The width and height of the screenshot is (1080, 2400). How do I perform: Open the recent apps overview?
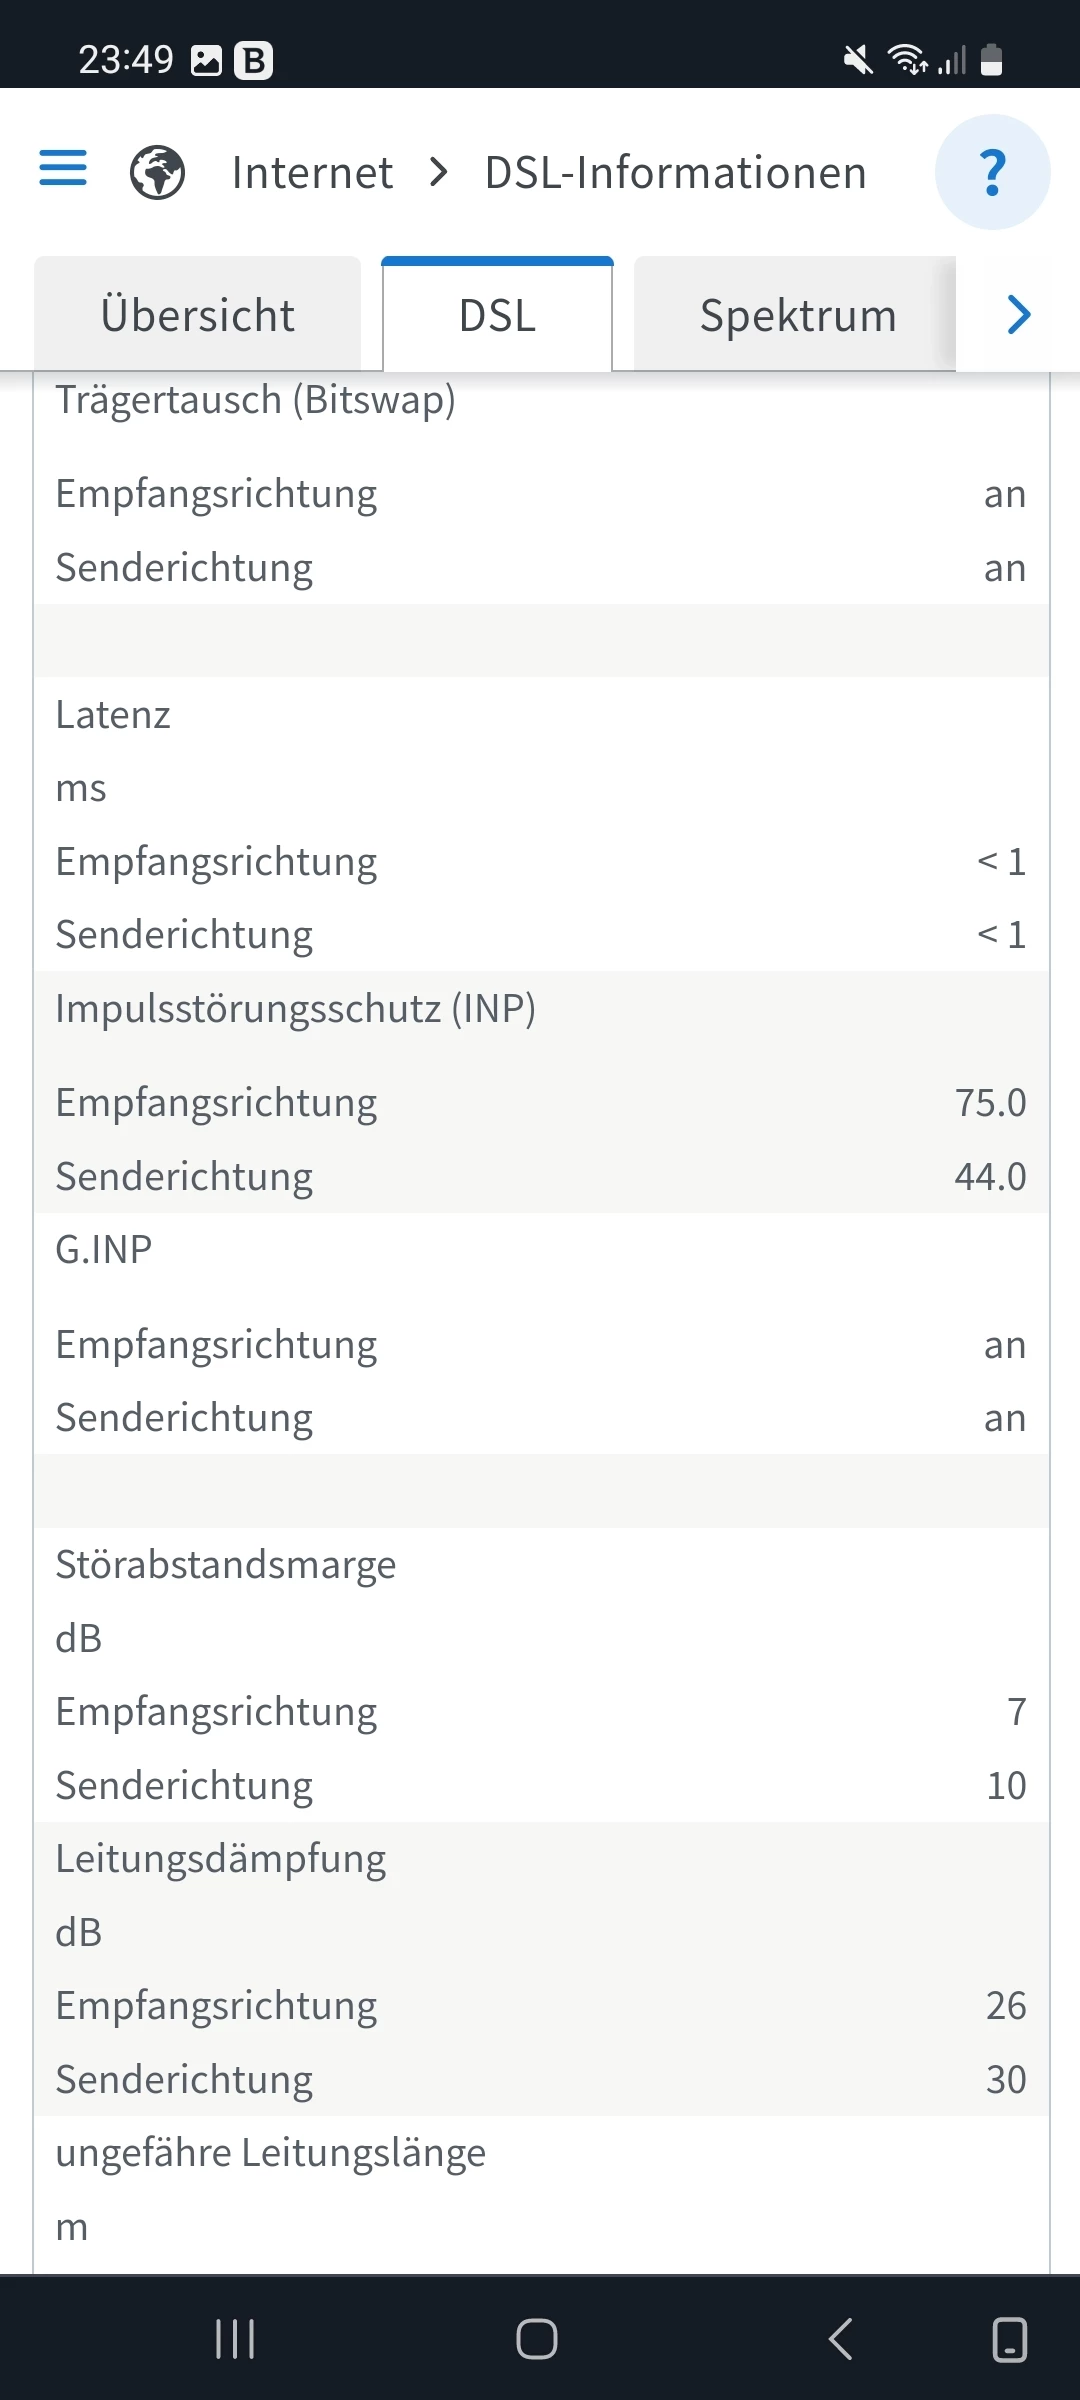tap(236, 2339)
